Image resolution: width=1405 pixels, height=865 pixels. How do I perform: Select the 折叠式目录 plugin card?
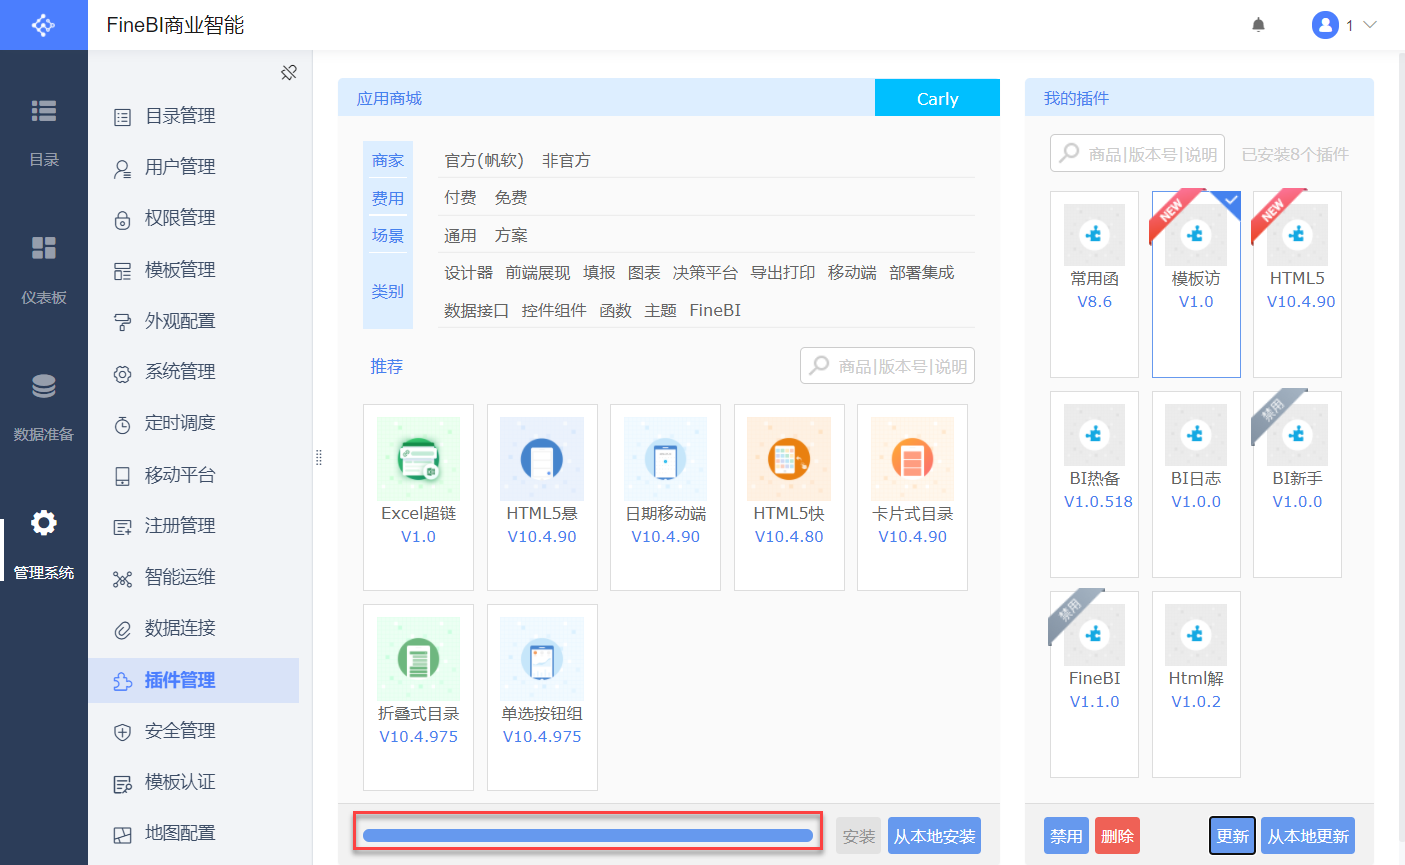(418, 697)
